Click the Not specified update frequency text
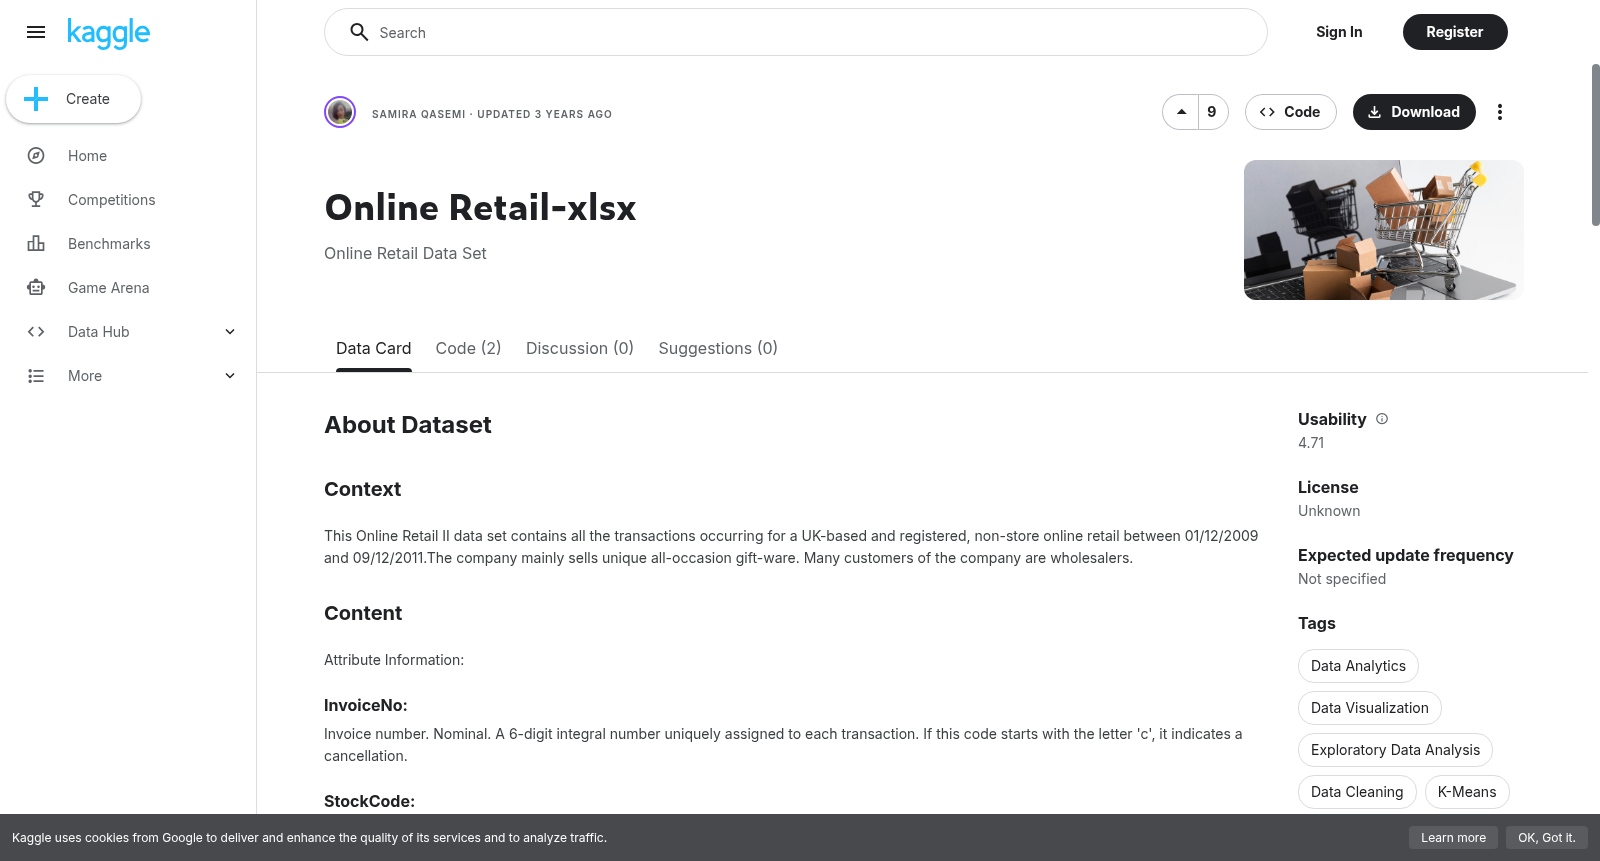 click(x=1342, y=579)
